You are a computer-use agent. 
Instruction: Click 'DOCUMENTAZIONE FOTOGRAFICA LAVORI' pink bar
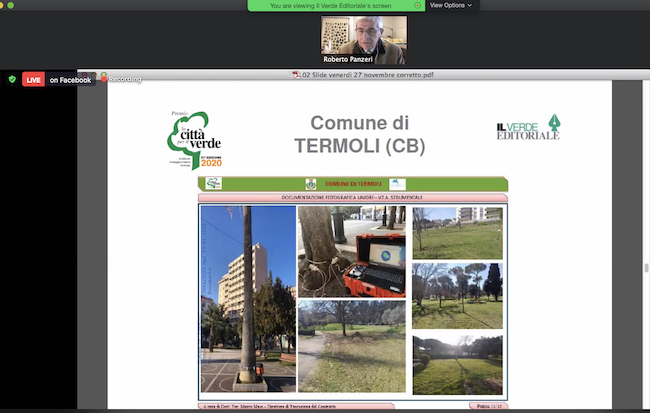click(353, 197)
